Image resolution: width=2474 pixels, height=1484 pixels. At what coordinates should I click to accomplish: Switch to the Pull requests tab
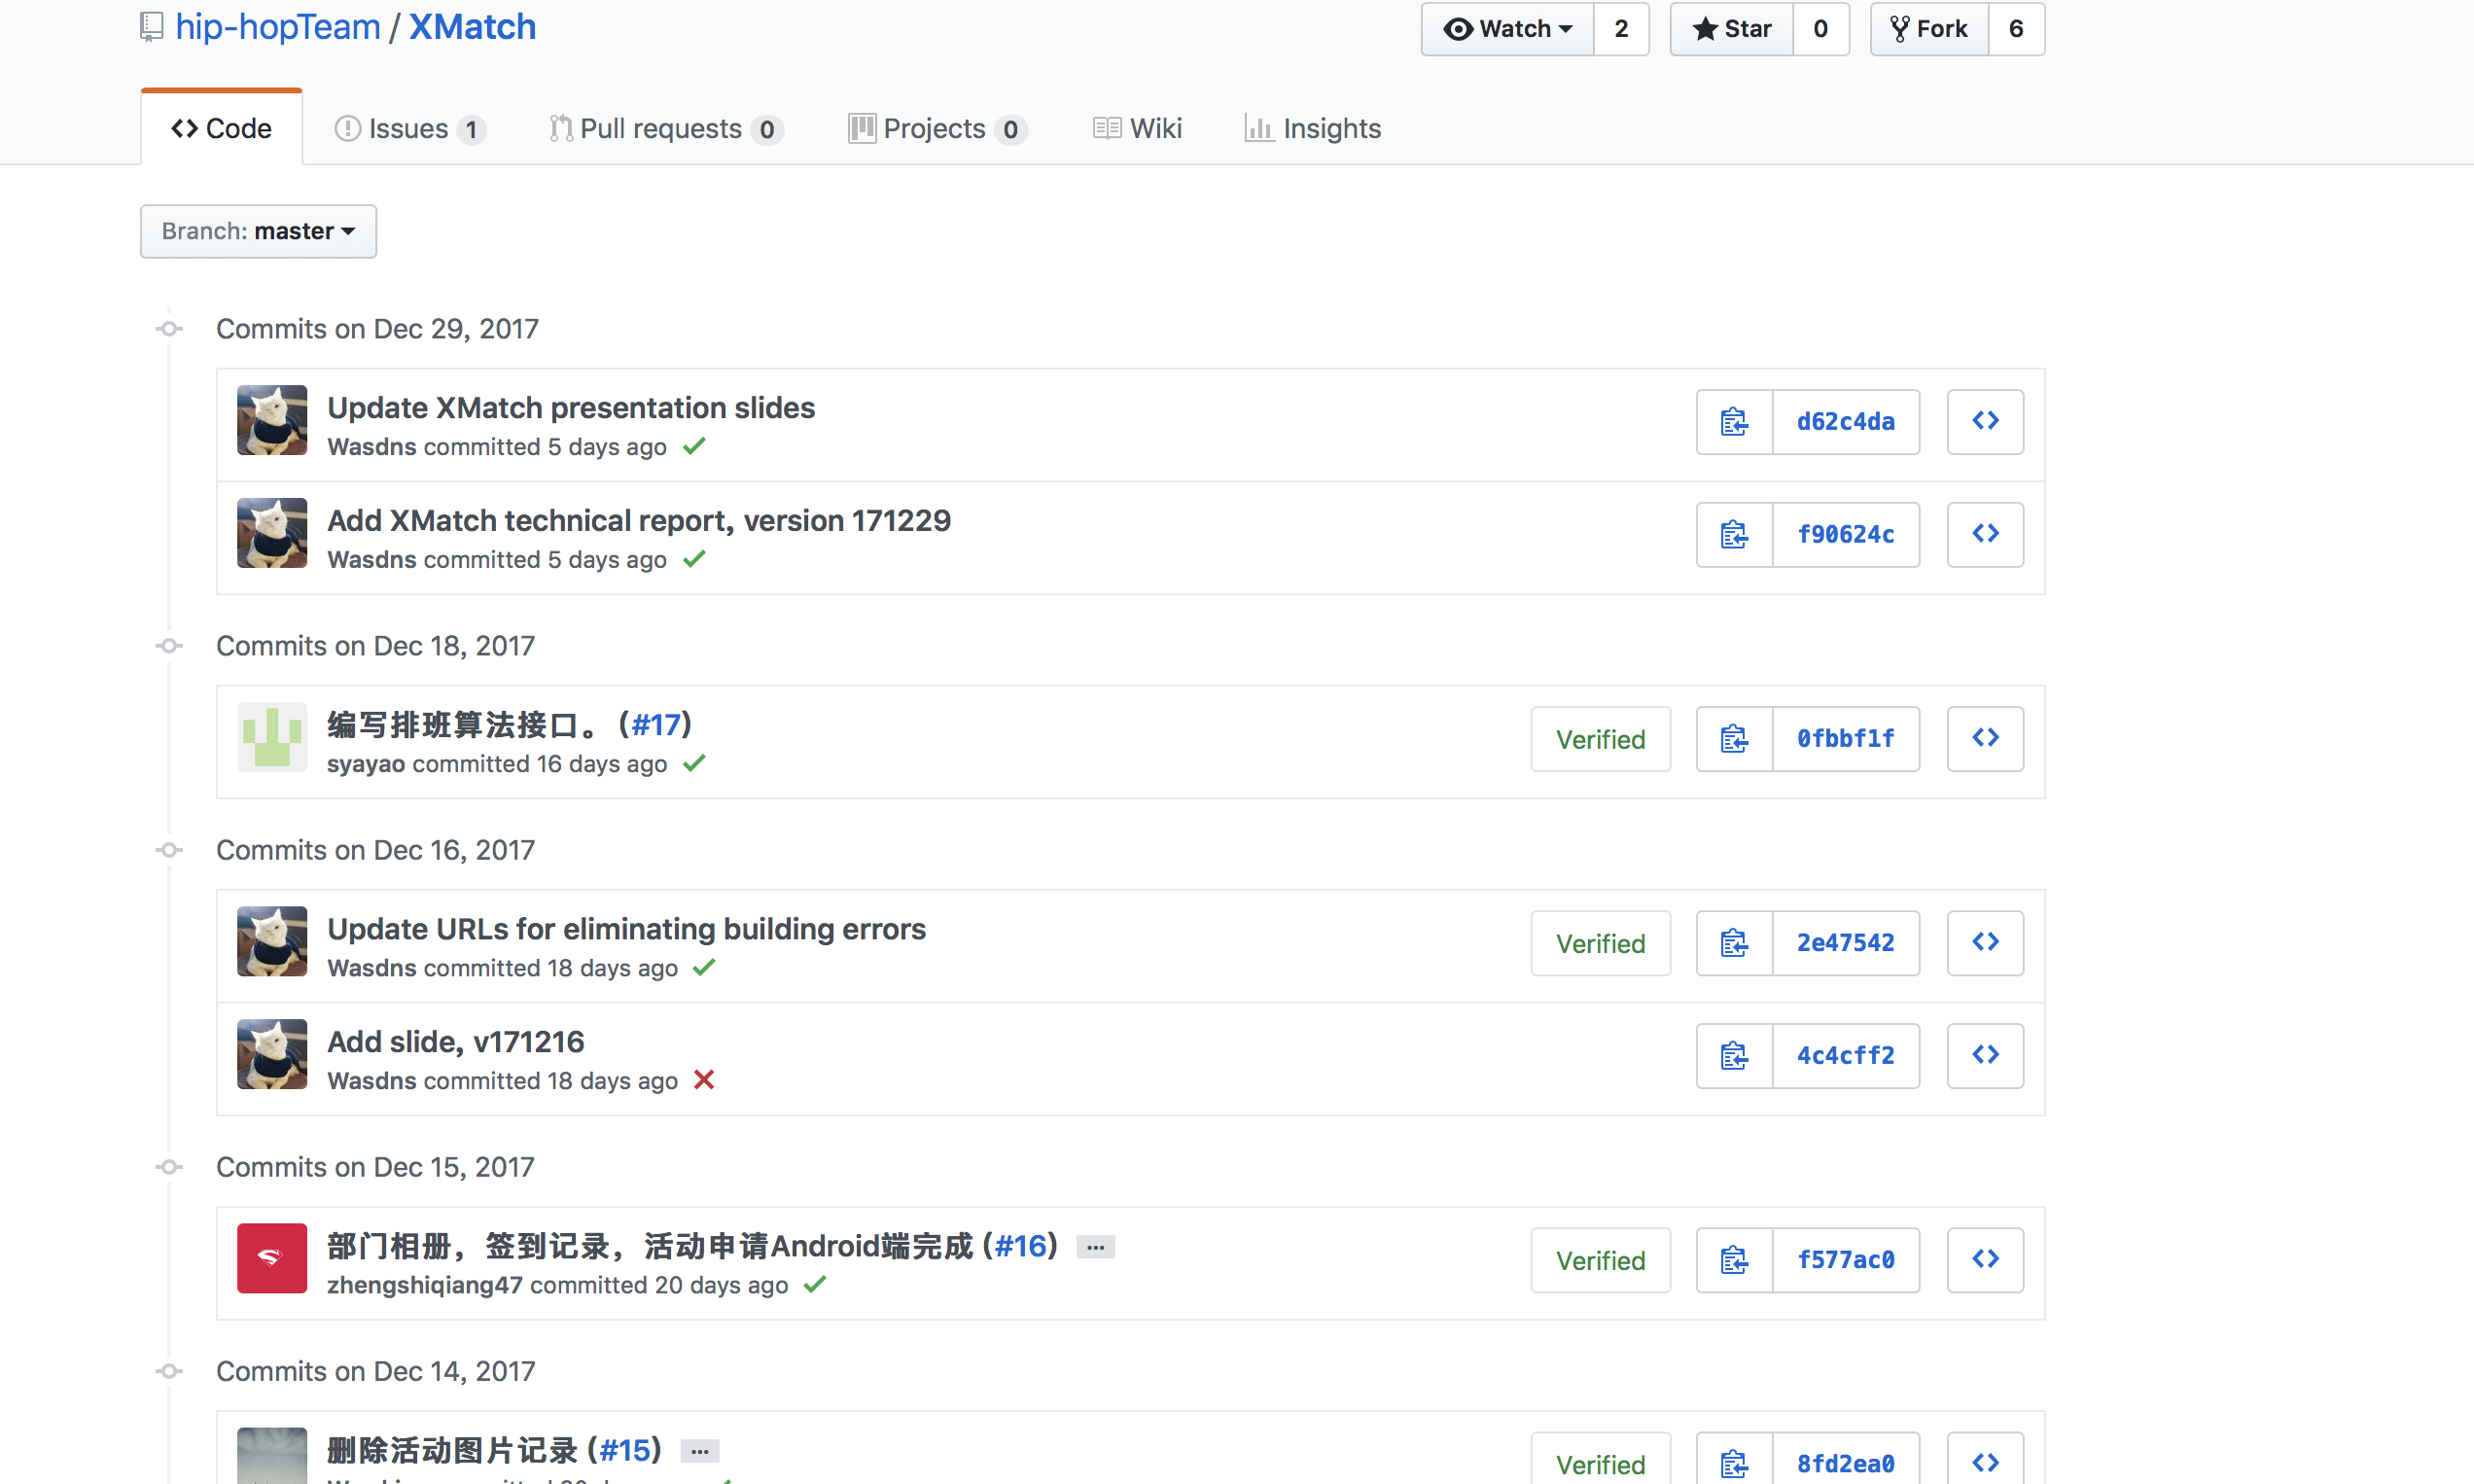pyautogui.click(x=666, y=129)
